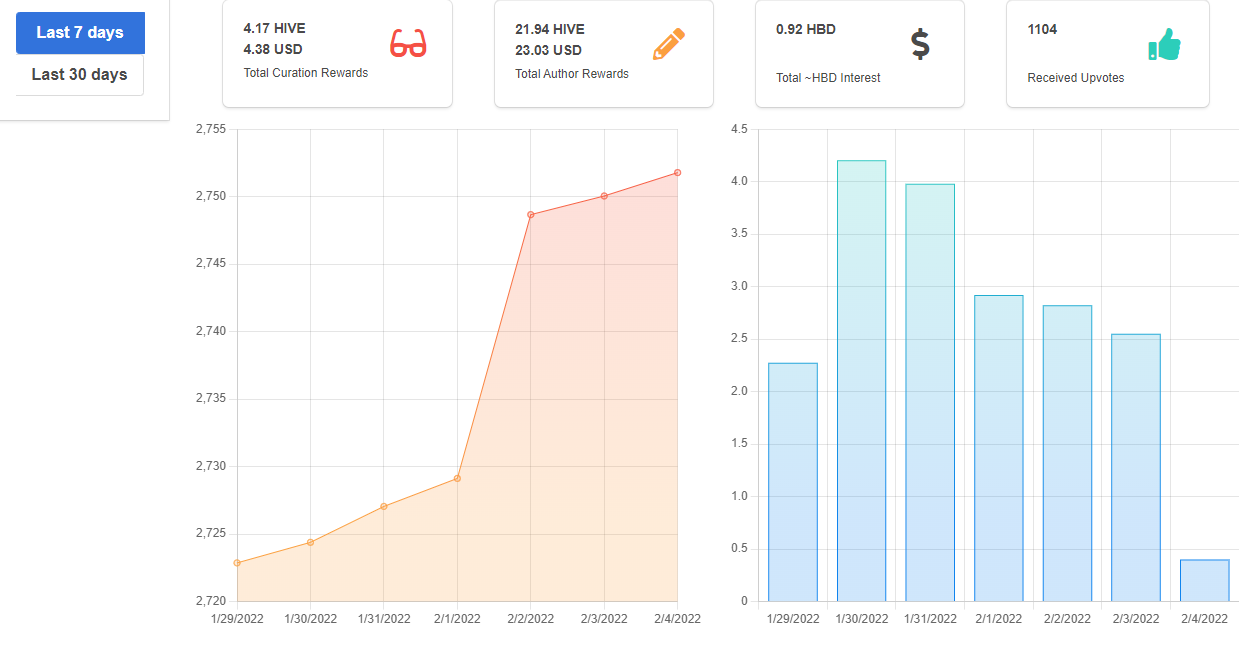Image resolution: width=1260 pixels, height=657 pixels.
Task: Click the pencil author rewards icon
Action: click(x=669, y=44)
